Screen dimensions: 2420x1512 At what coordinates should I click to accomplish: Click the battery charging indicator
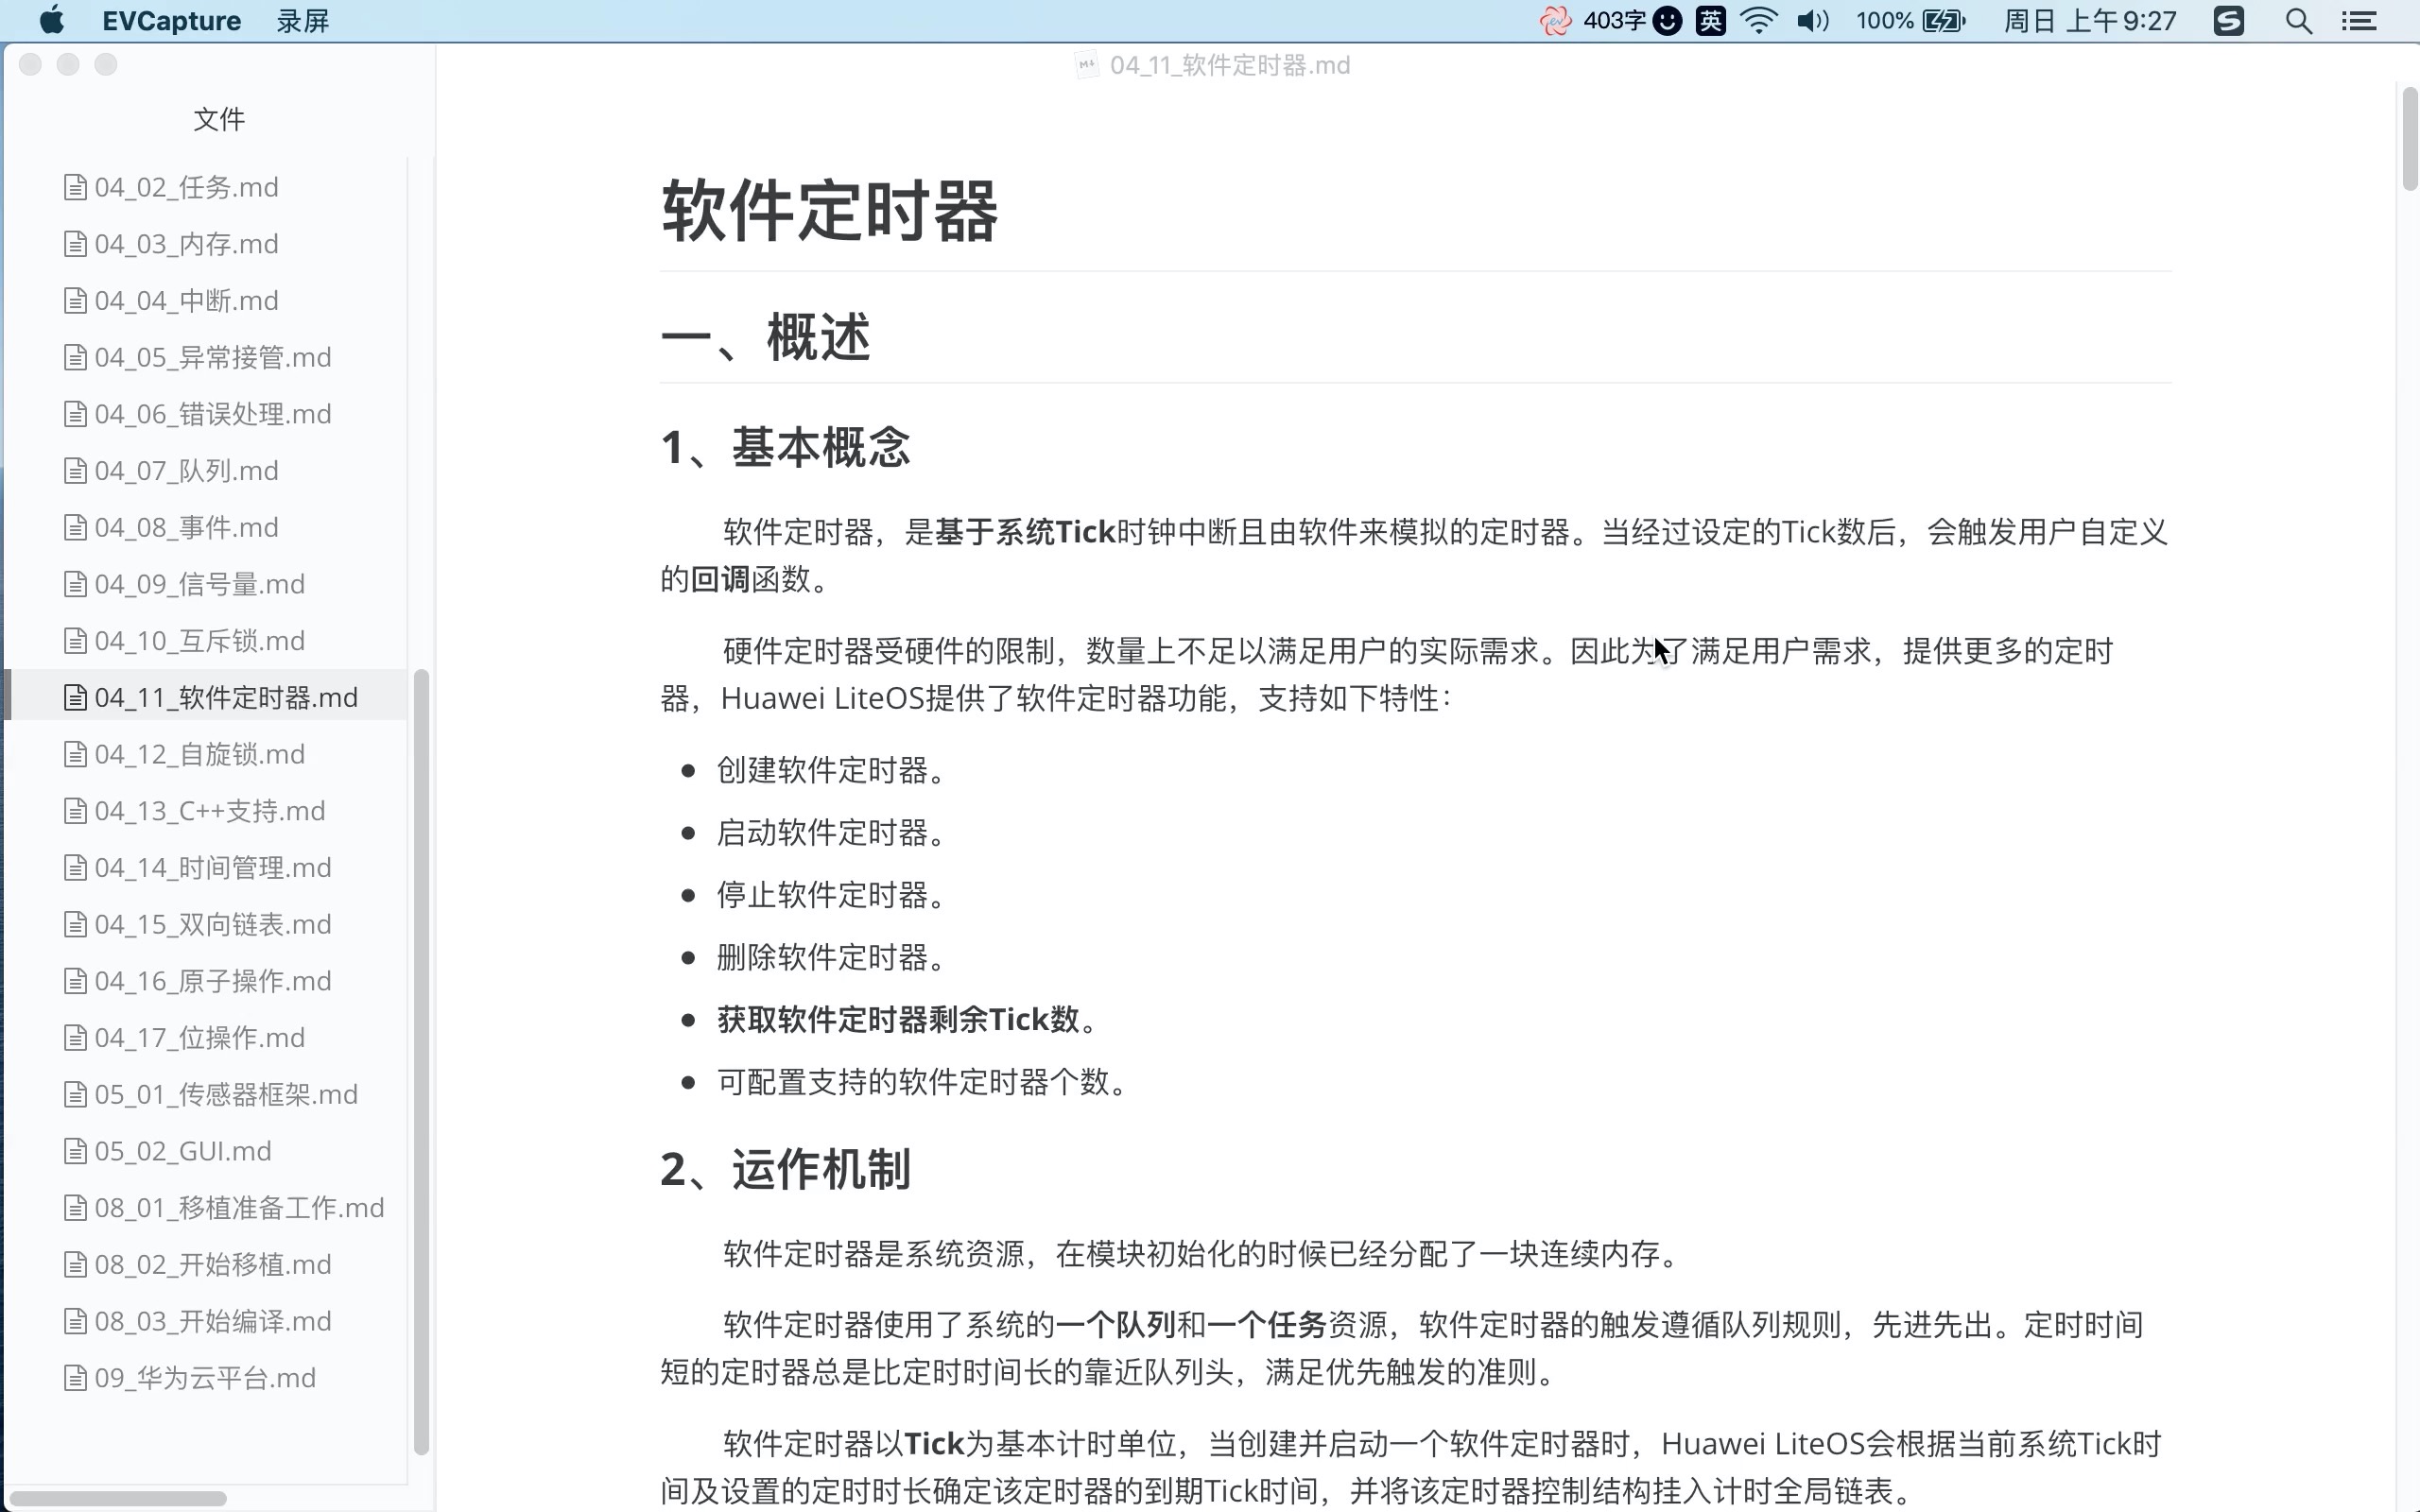(1941, 20)
